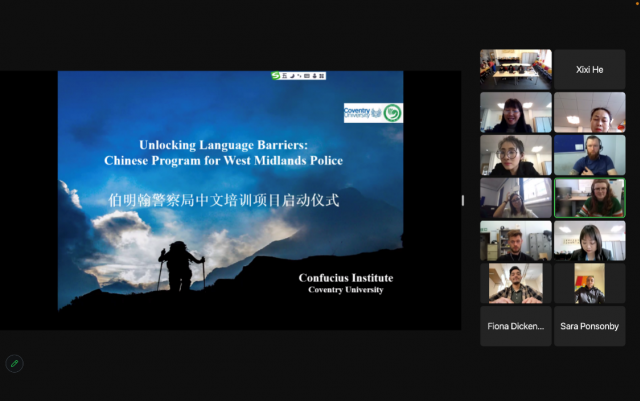Click the Confucius Institute text on slide
This screenshot has height=401, width=640.
pos(346,278)
